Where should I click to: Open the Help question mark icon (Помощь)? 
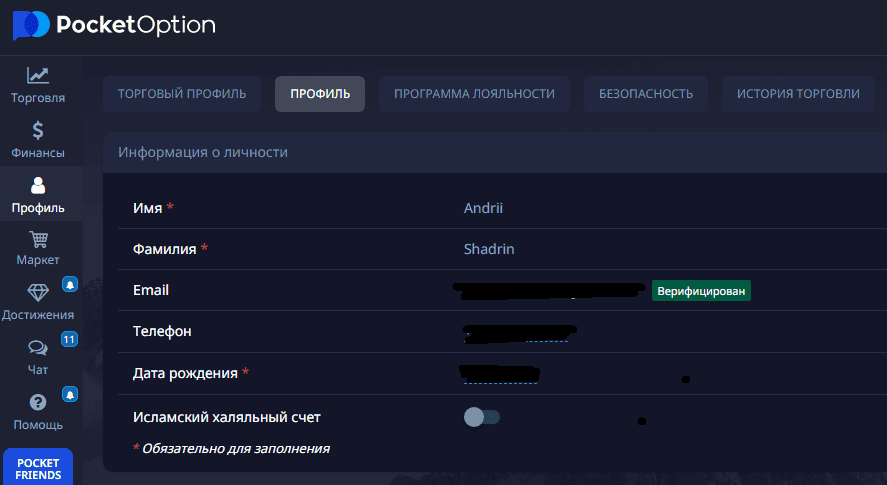point(38,402)
